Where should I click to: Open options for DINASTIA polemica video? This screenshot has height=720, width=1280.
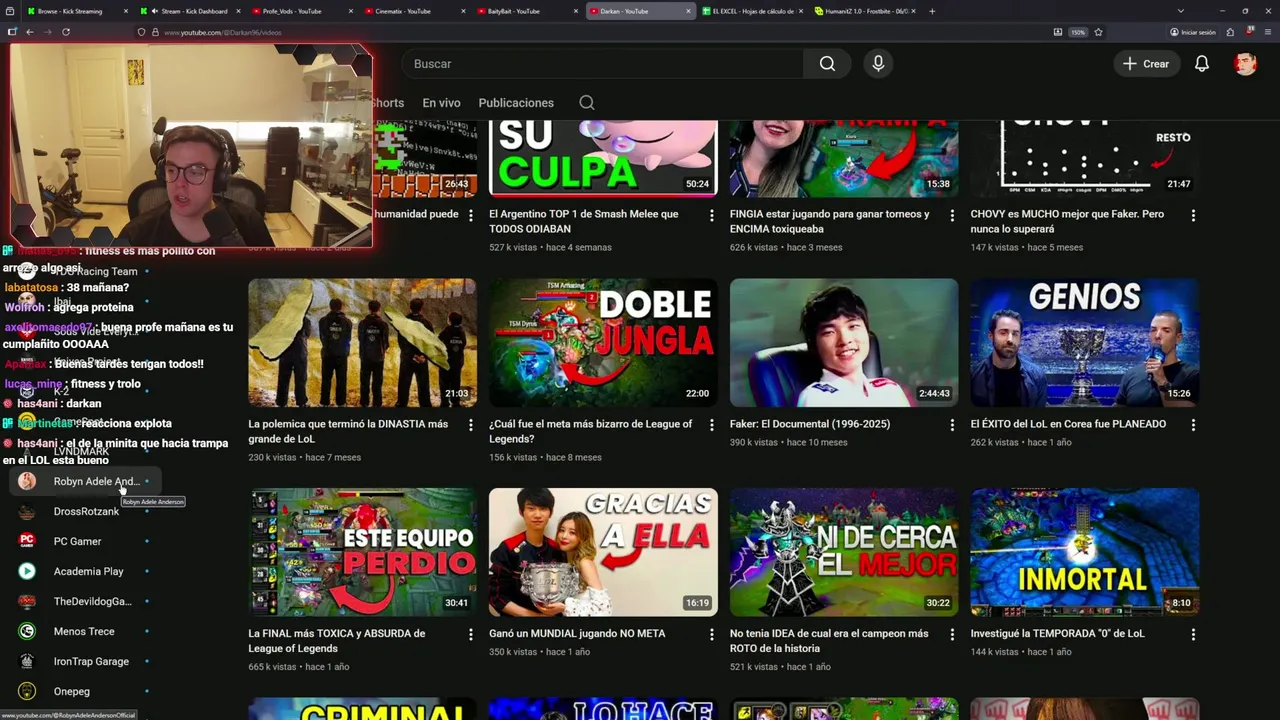pyautogui.click(x=471, y=425)
